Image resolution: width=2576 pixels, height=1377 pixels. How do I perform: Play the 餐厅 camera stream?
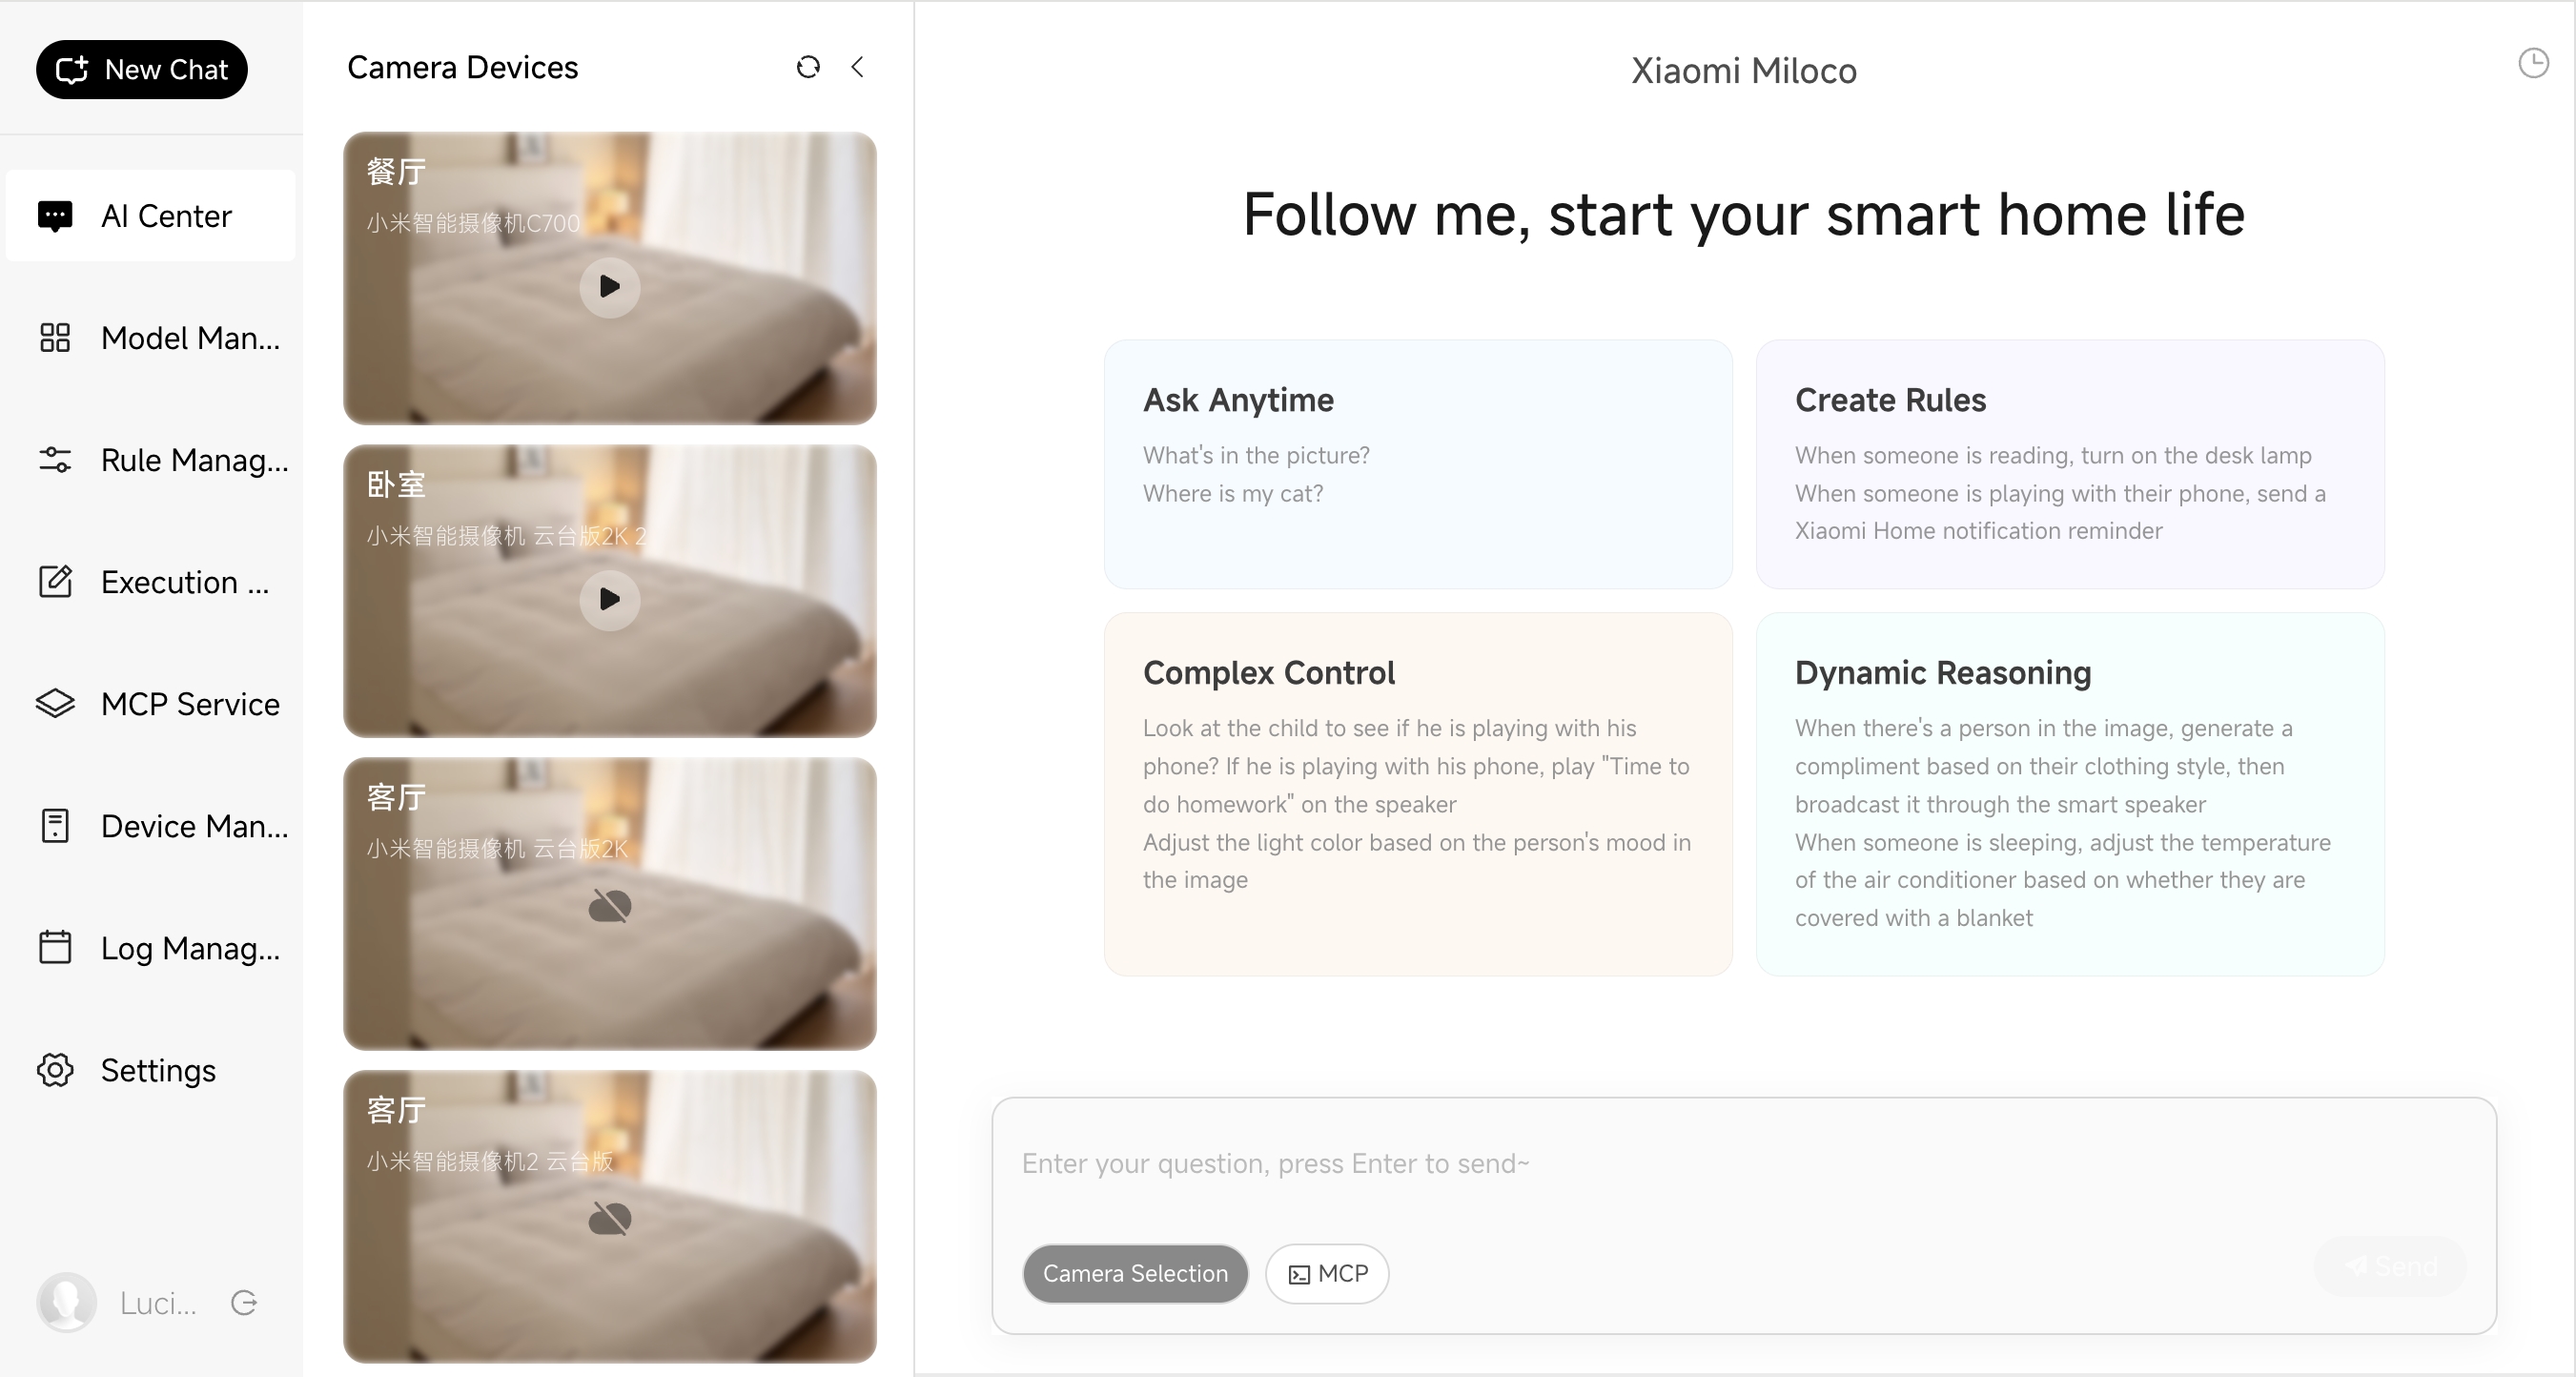click(x=609, y=287)
